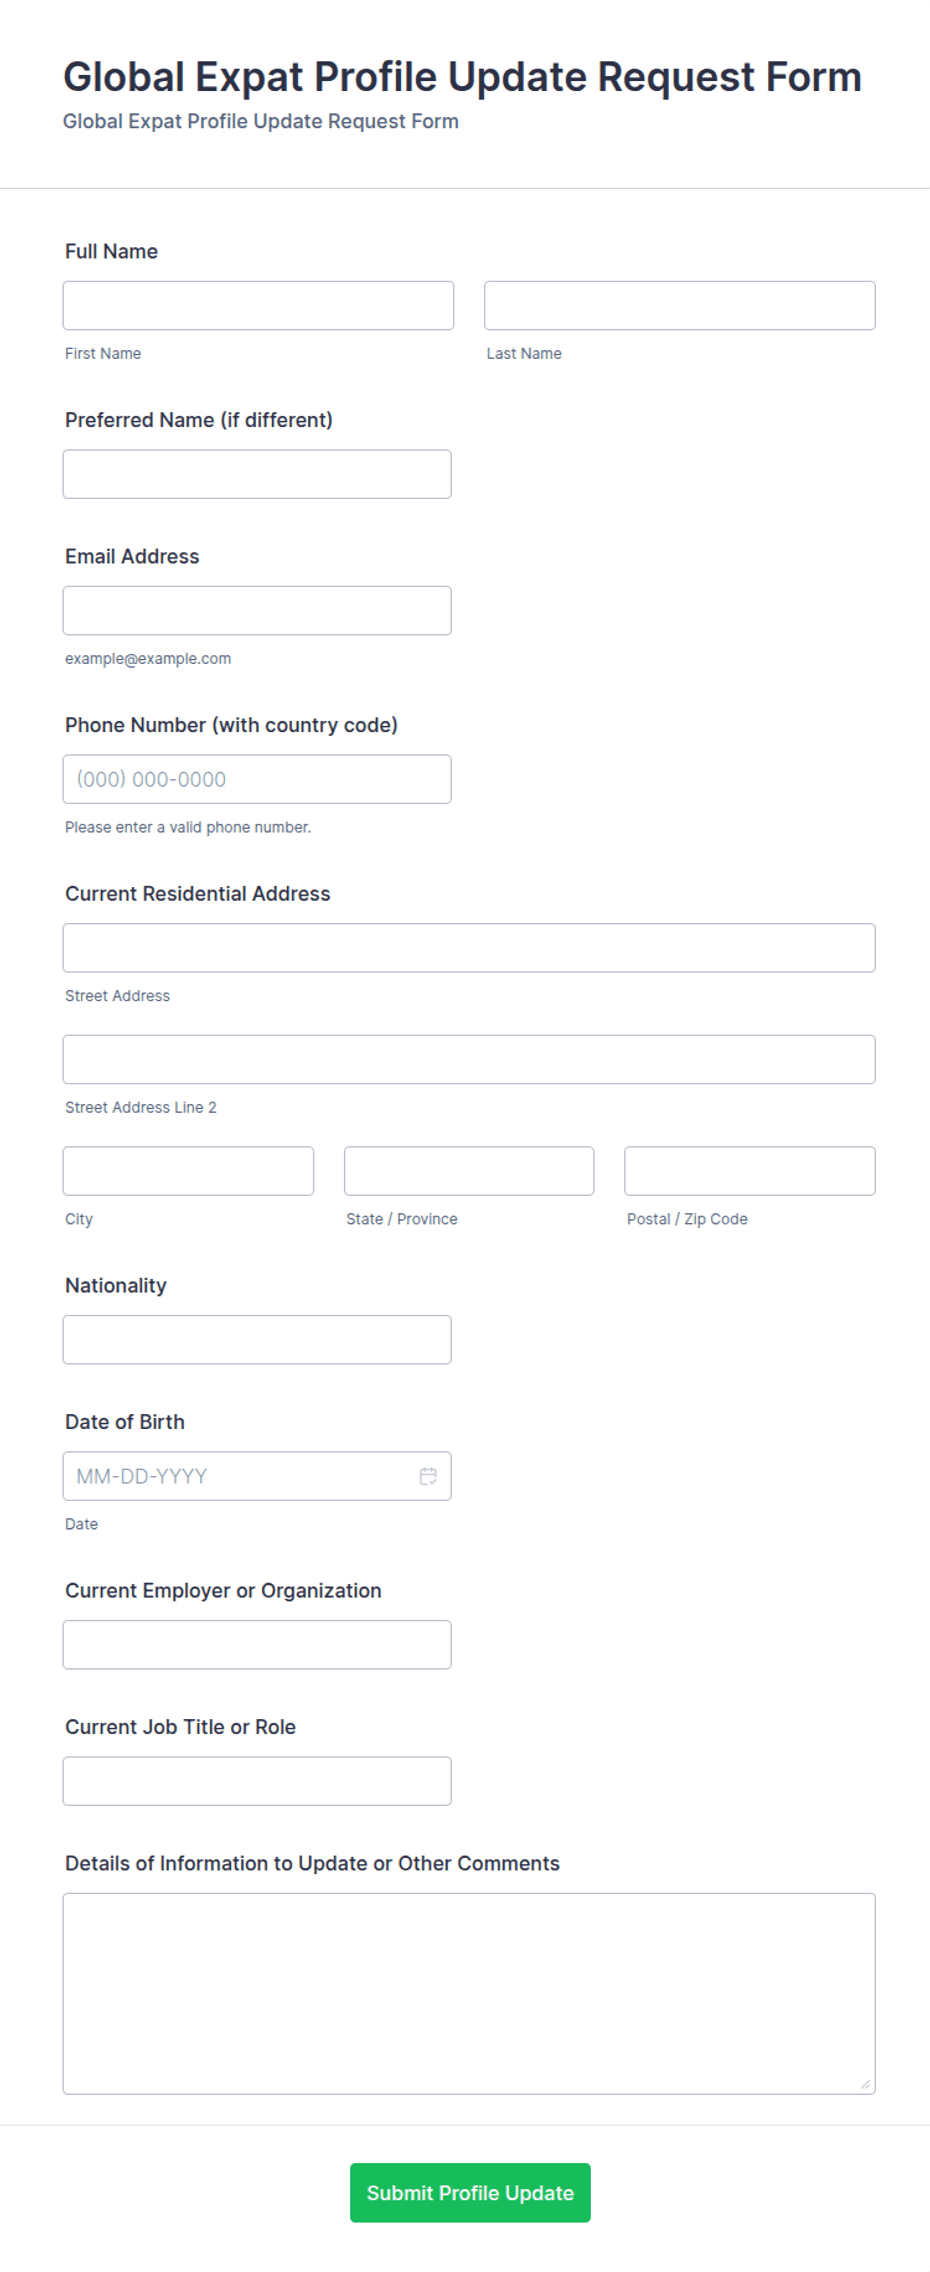The image size is (930, 2272).
Task: Submit the profile update form
Action: [x=470, y=2193]
